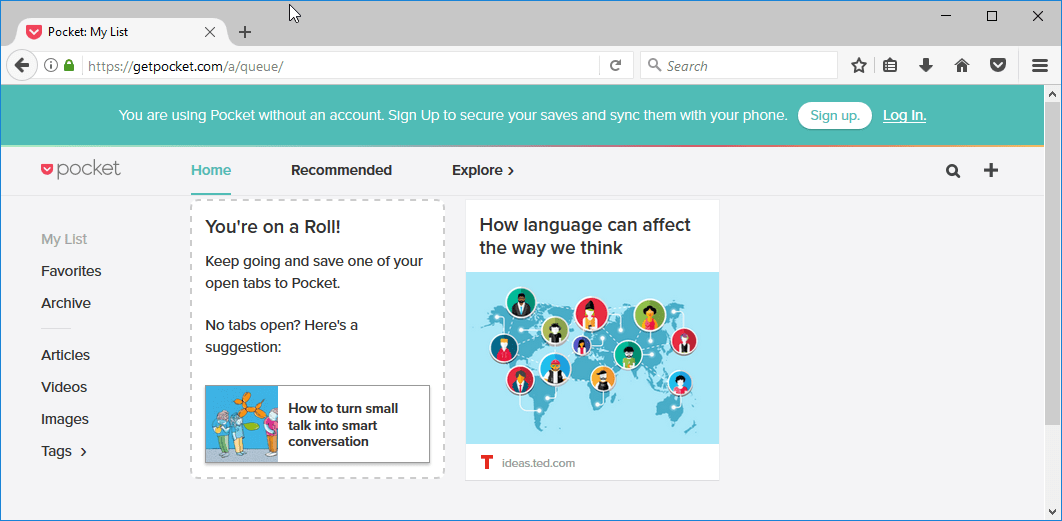1062x521 pixels.
Task: Expand the Explore menu
Action: point(483,170)
